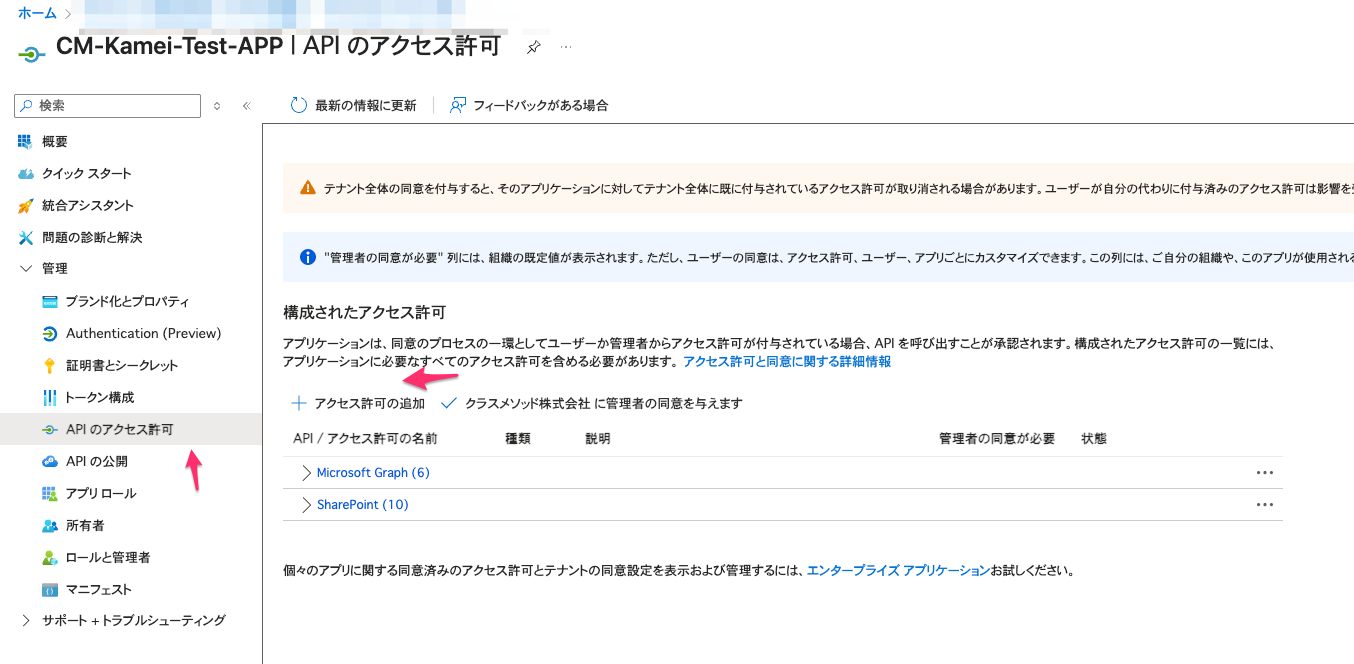The height and width of the screenshot is (664, 1354).
Task: Expand the Microsoft Graph (6) permissions
Action: point(373,472)
